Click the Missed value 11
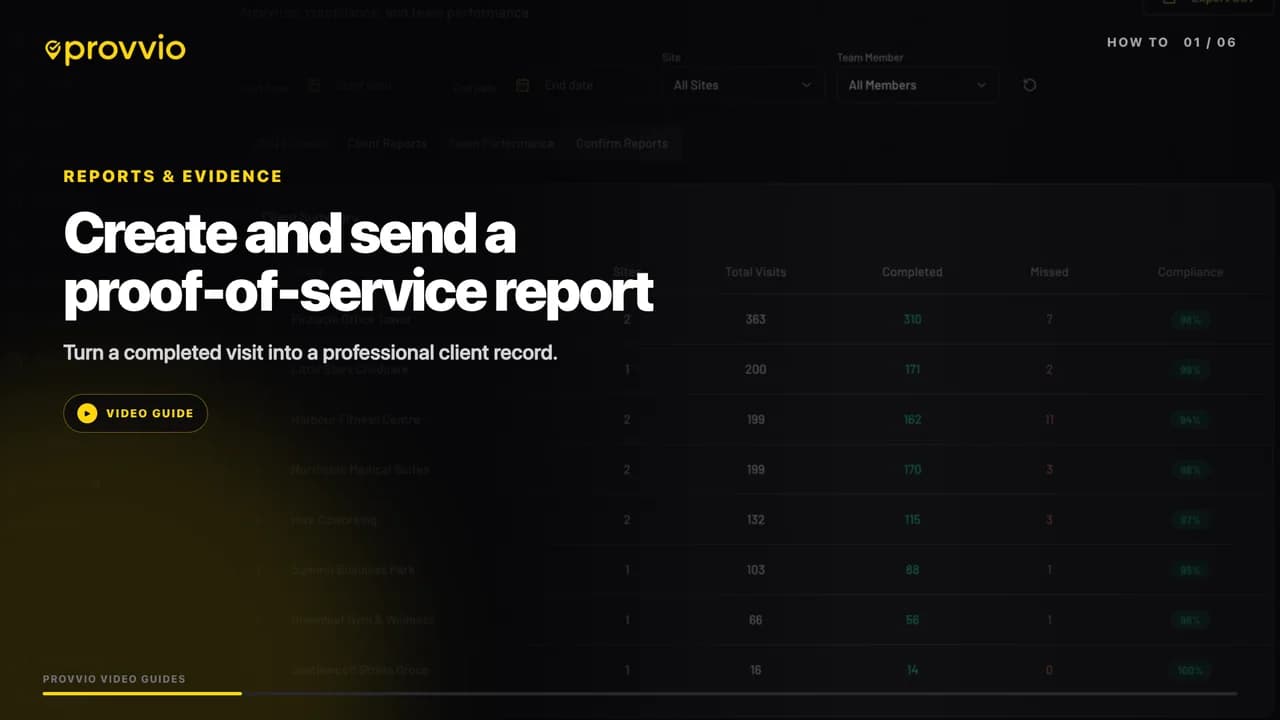This screenshot has height=720, width=1280. 1049,420
